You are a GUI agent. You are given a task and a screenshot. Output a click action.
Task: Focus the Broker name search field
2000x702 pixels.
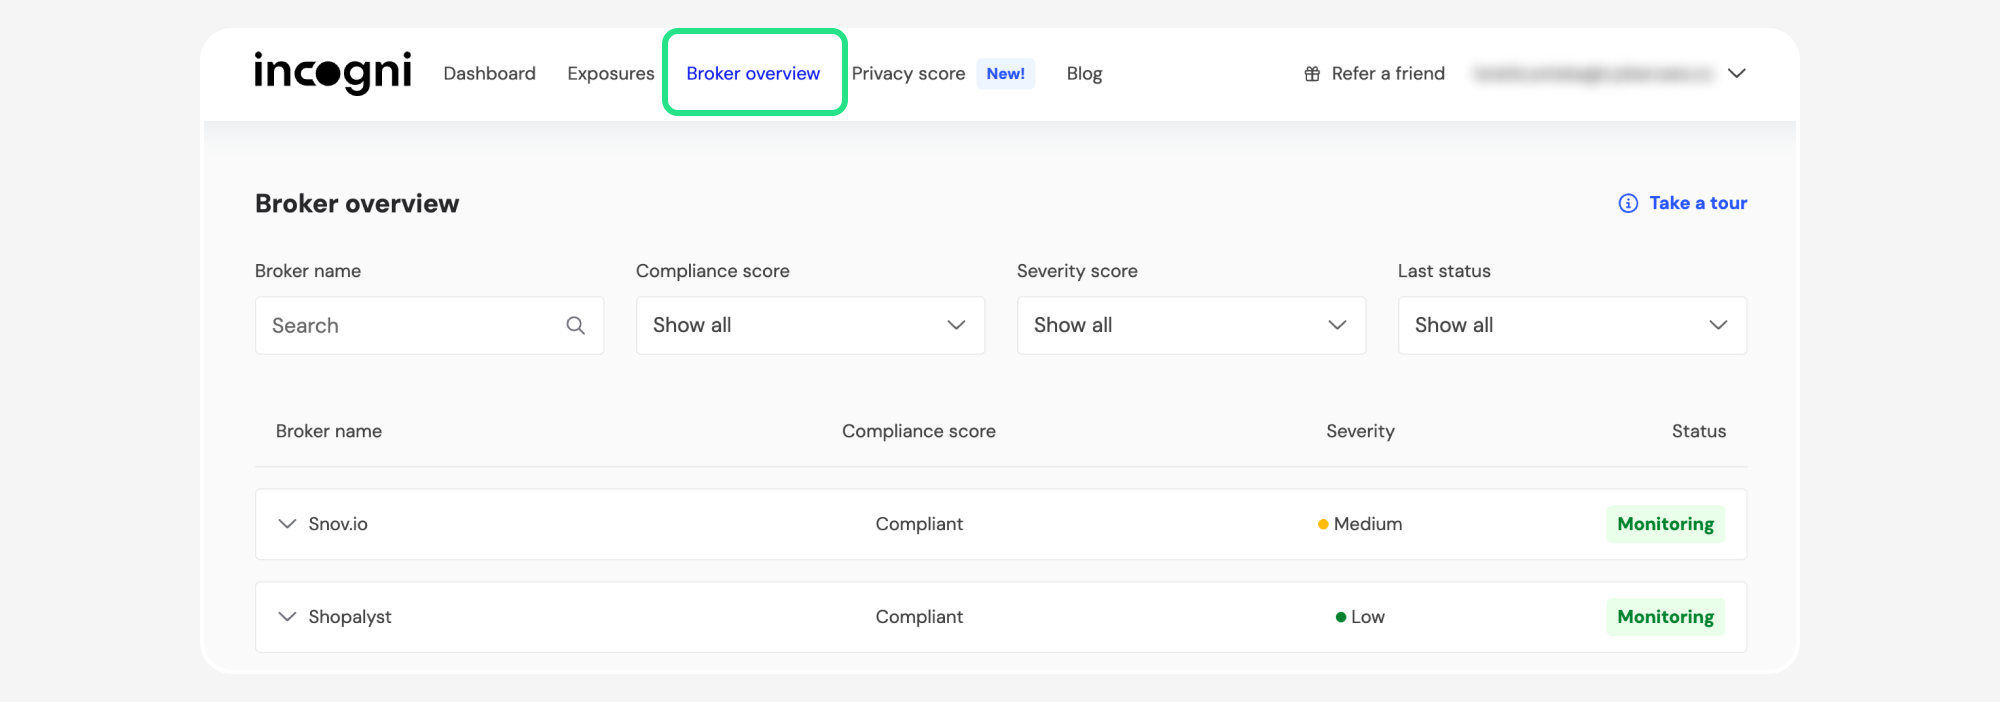tap(429, 325)
